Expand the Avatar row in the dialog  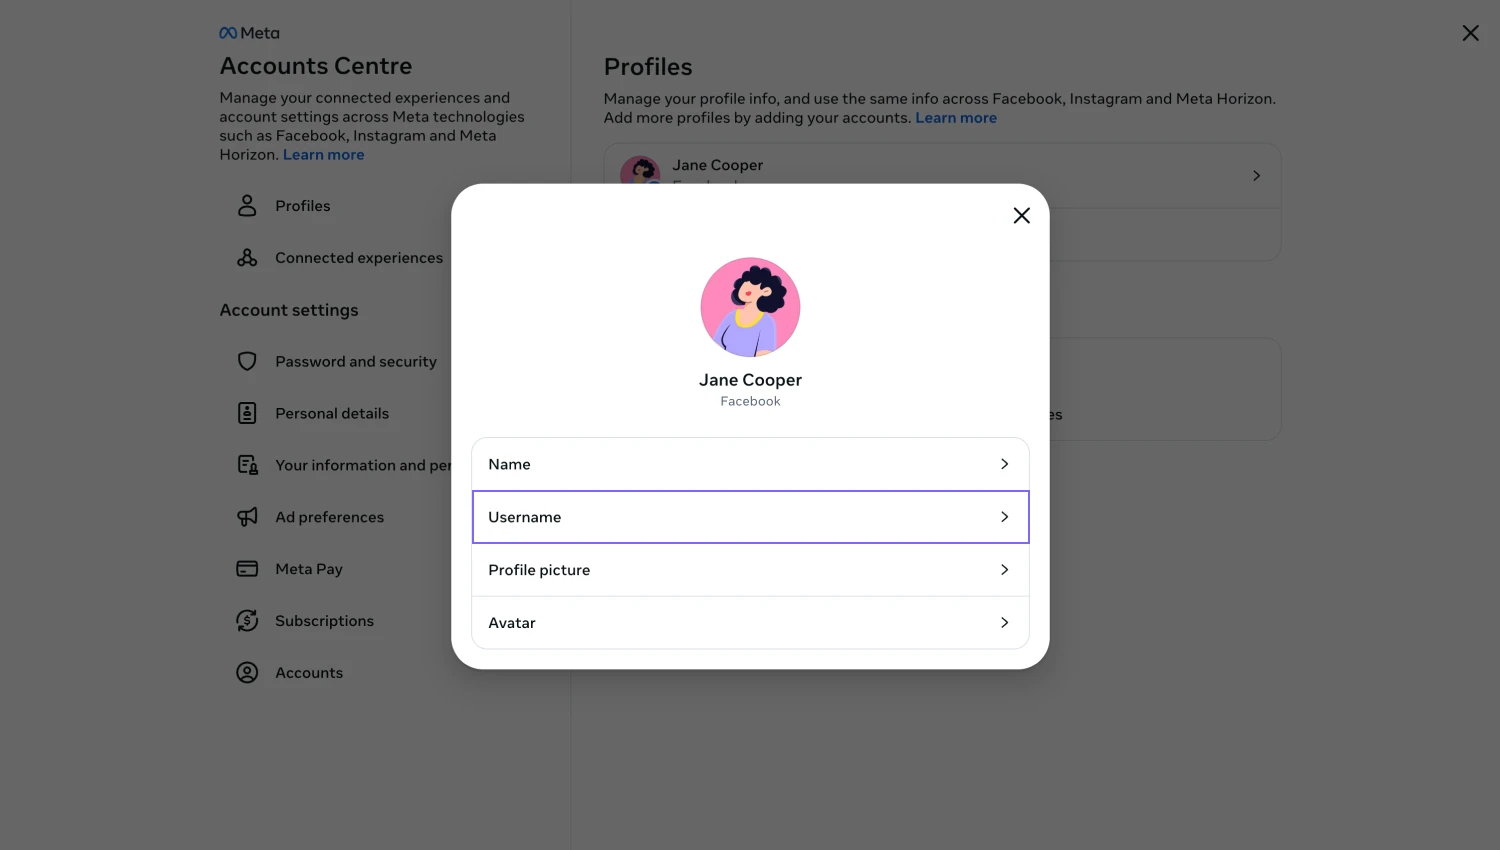(x=751, y=622)
